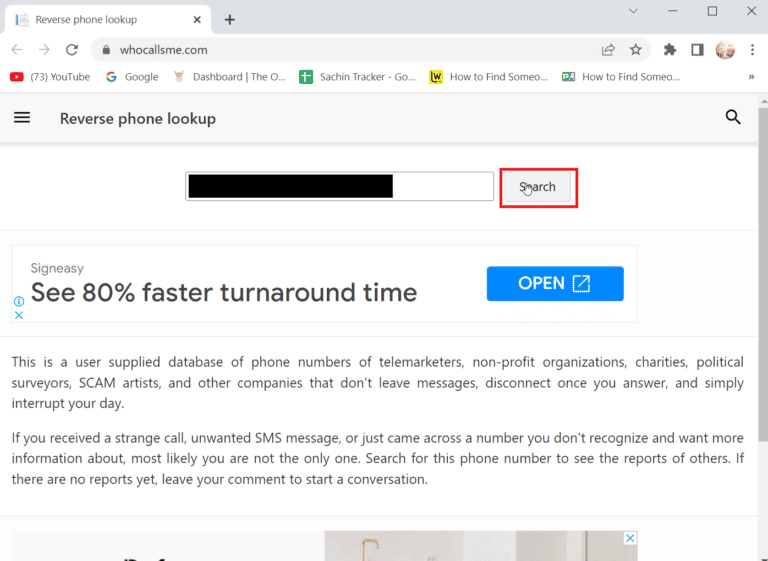The width and height of the screenshot is (768, 561).
Task: Bookmark this page using the star icon
Action: pos(636,49)
